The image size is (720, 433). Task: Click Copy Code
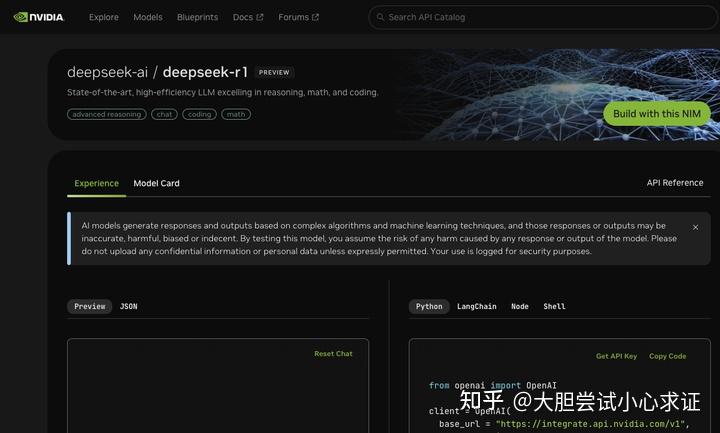point(668,356)
